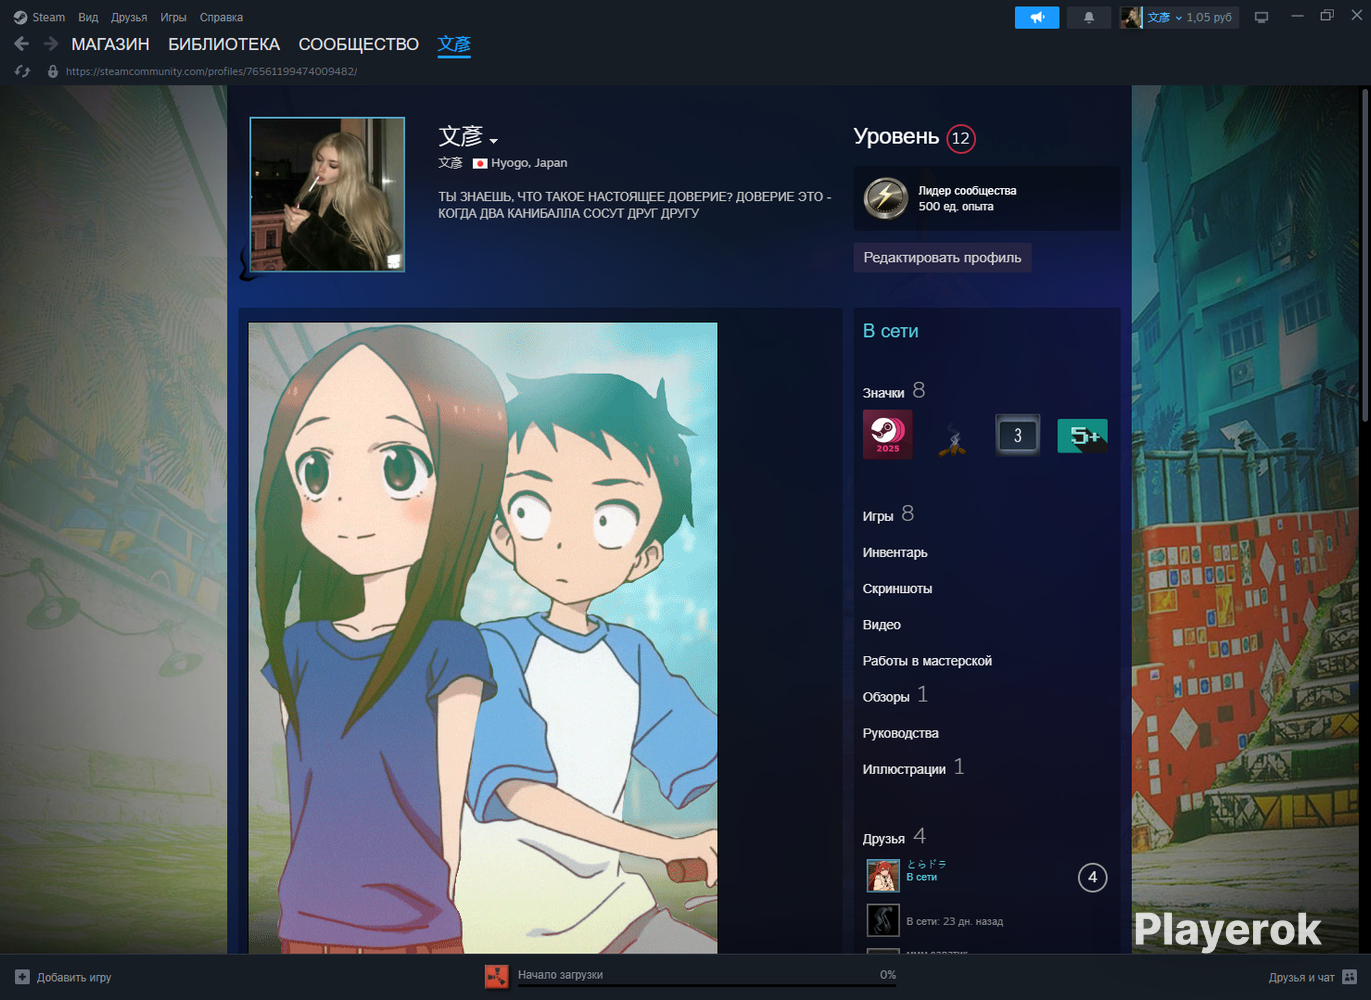Open the Вид menu
Screen dimensions: 1371x1000
[88, 17]
